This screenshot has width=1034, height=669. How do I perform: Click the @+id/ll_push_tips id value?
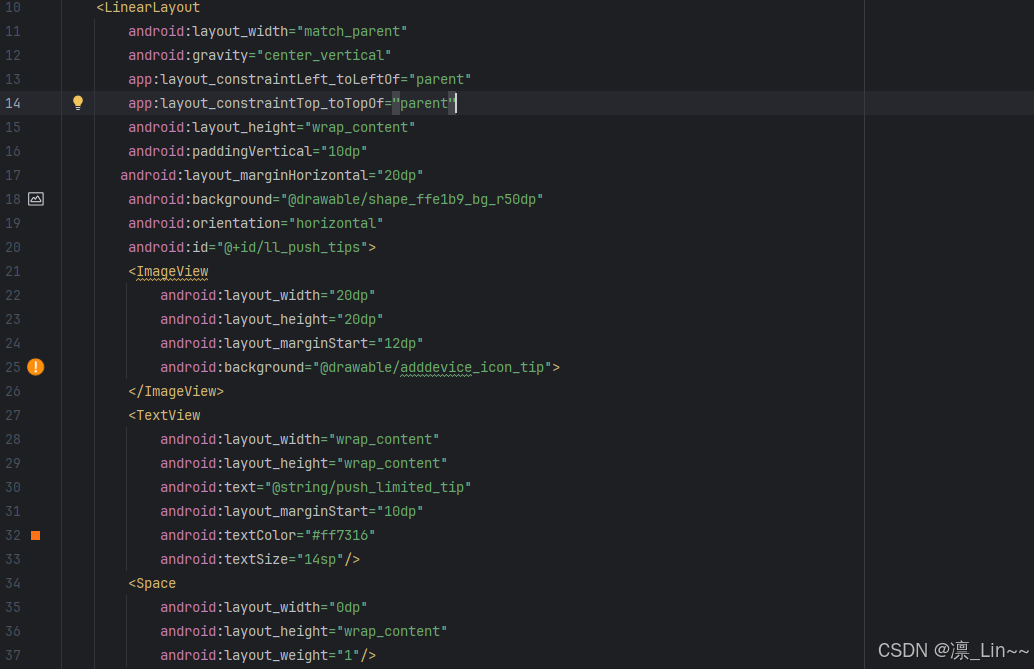(x=292, y=247)
